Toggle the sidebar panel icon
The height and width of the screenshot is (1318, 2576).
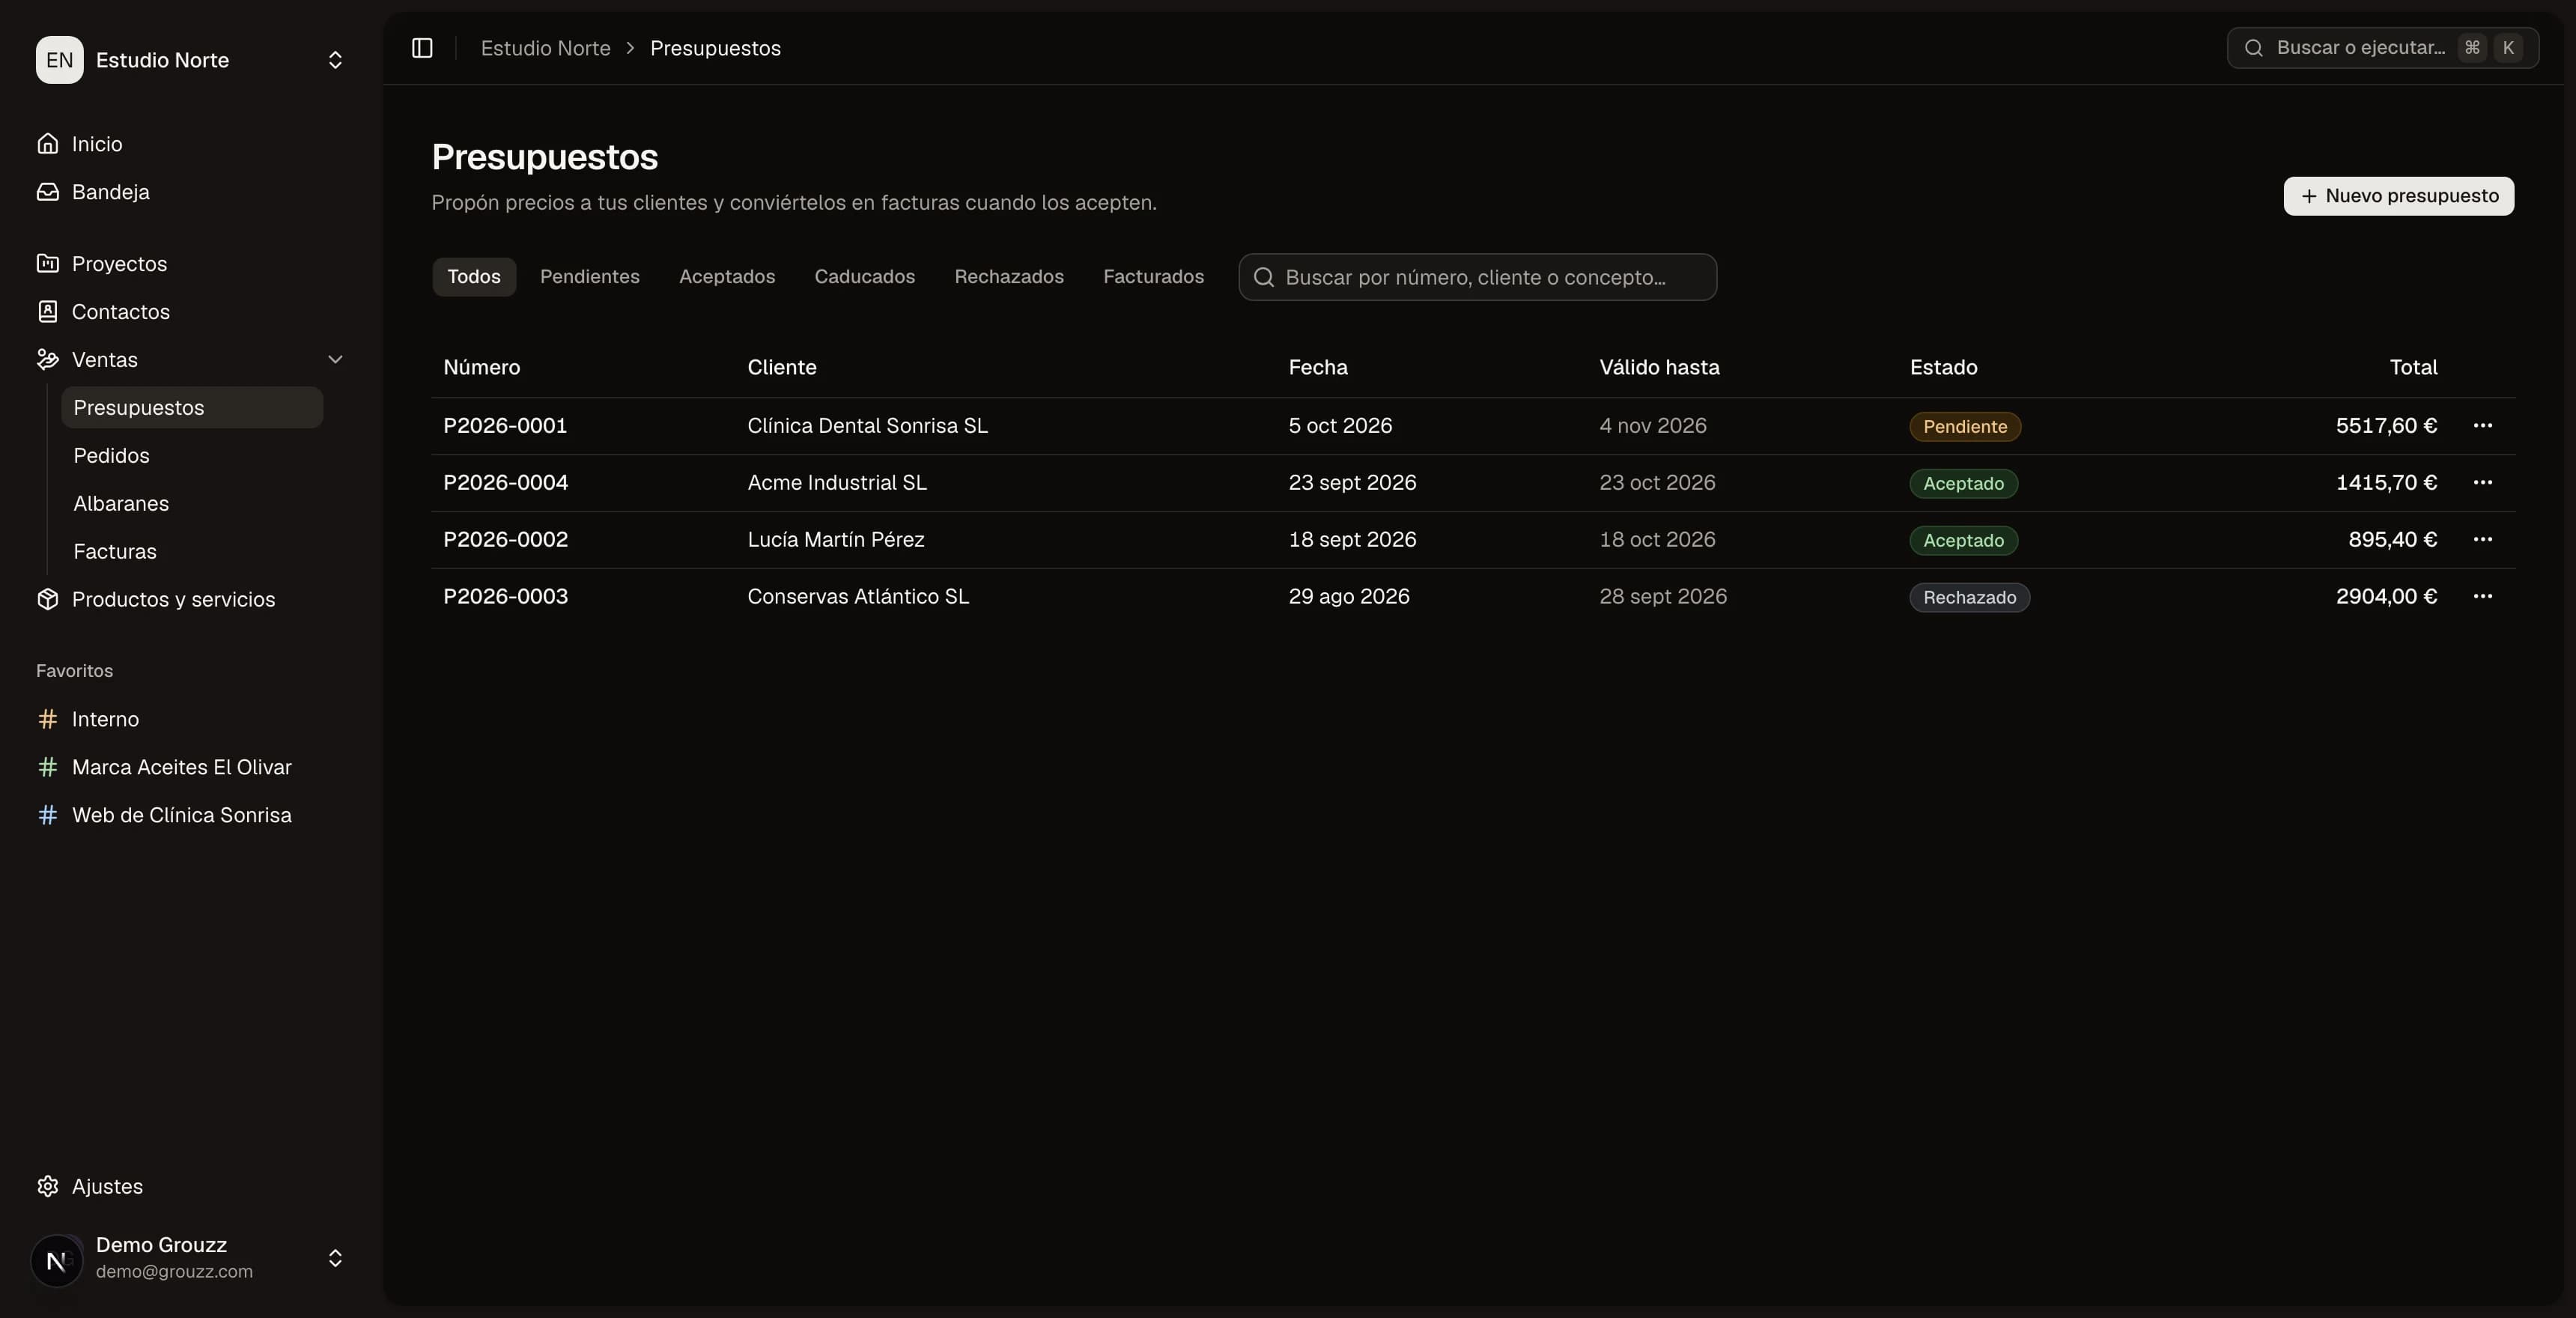click(422, 48)
